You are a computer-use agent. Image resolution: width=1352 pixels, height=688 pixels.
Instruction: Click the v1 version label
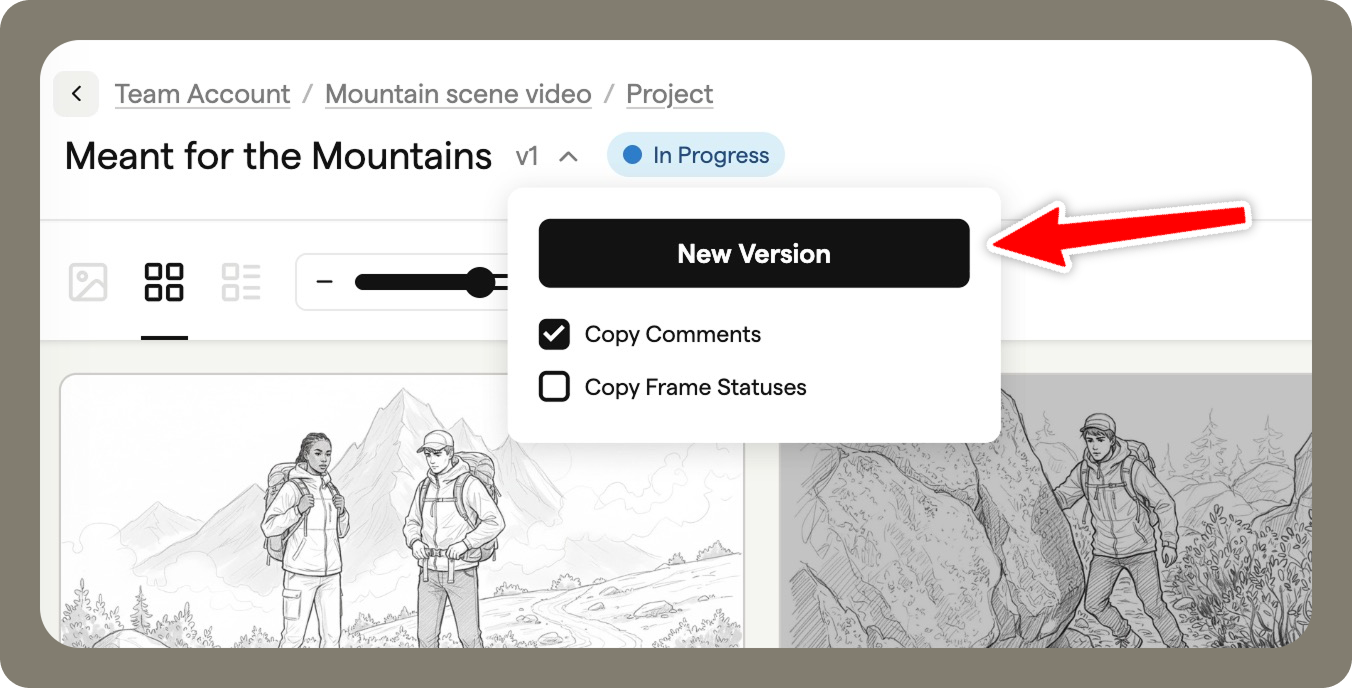click(527, 156)
